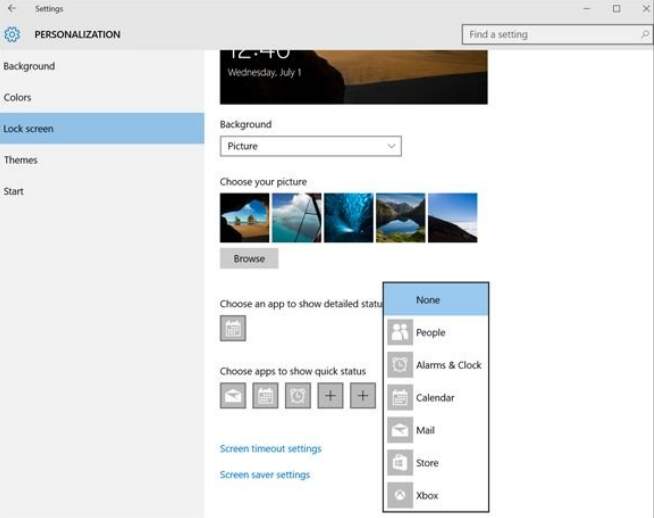Add app with first plus quick status slot
Image resolution: width=654 pixels, height=518 pixels.
click(x=330, y=396)
